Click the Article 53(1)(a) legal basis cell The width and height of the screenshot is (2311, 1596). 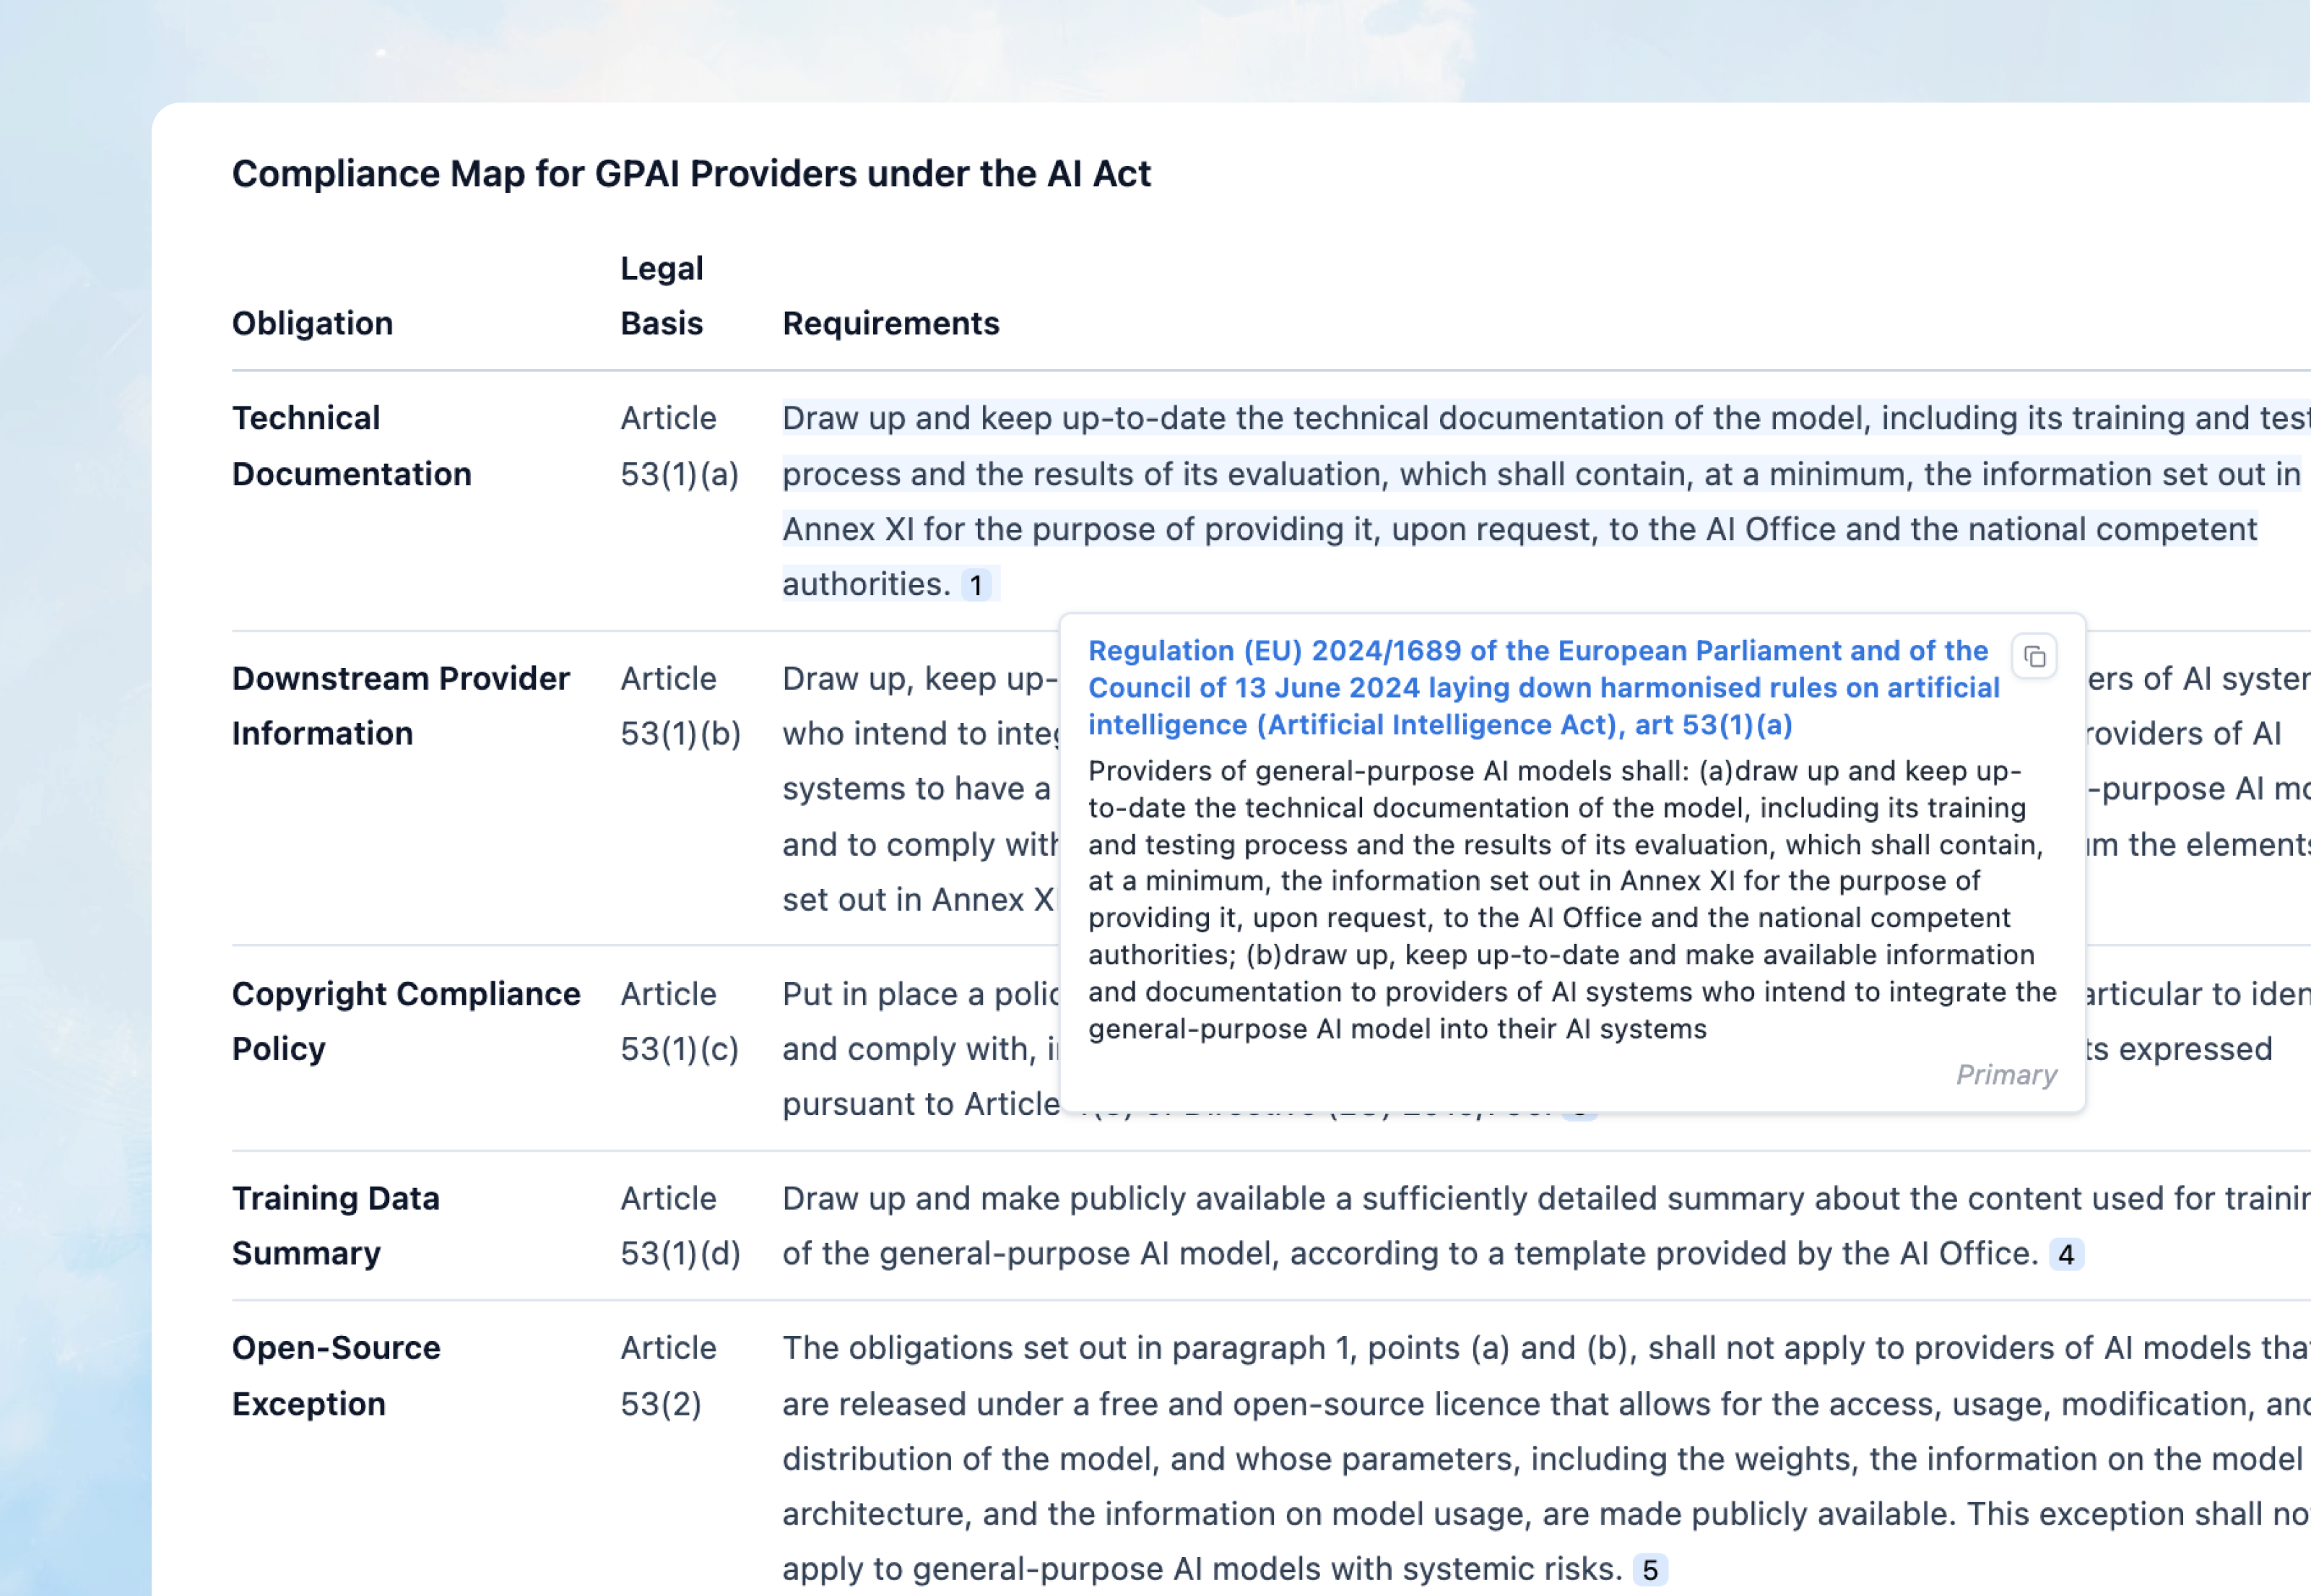point(679,446)
